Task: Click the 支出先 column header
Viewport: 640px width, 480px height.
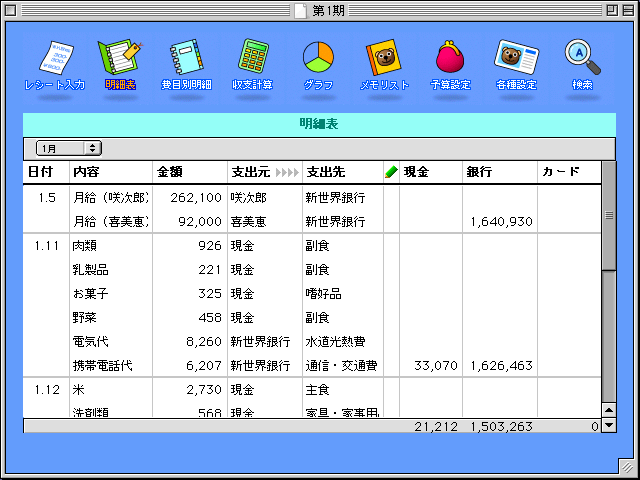Action: [326, 172]
